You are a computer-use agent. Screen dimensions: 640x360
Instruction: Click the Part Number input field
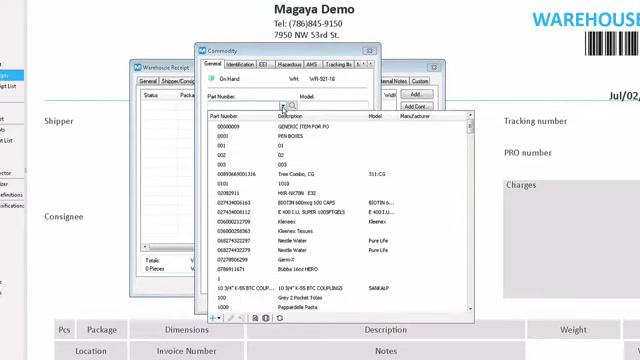tap(243, 106)
